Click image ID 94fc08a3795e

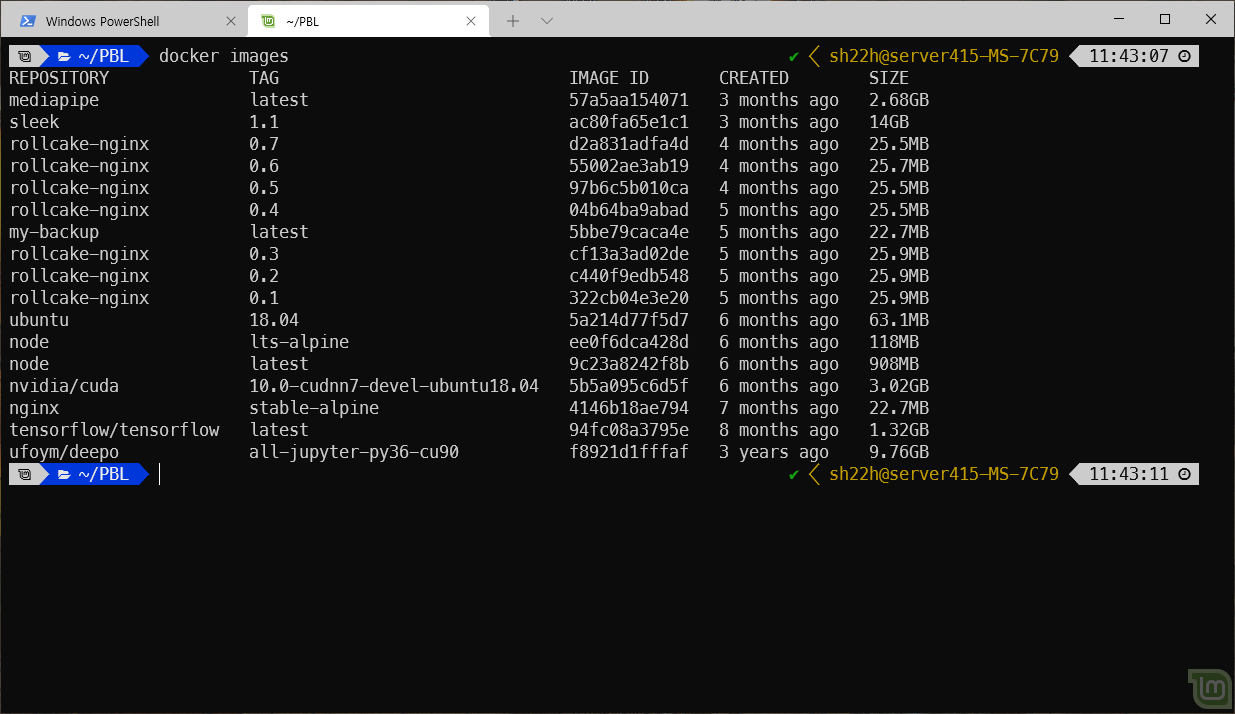click(x=629, y=430)
